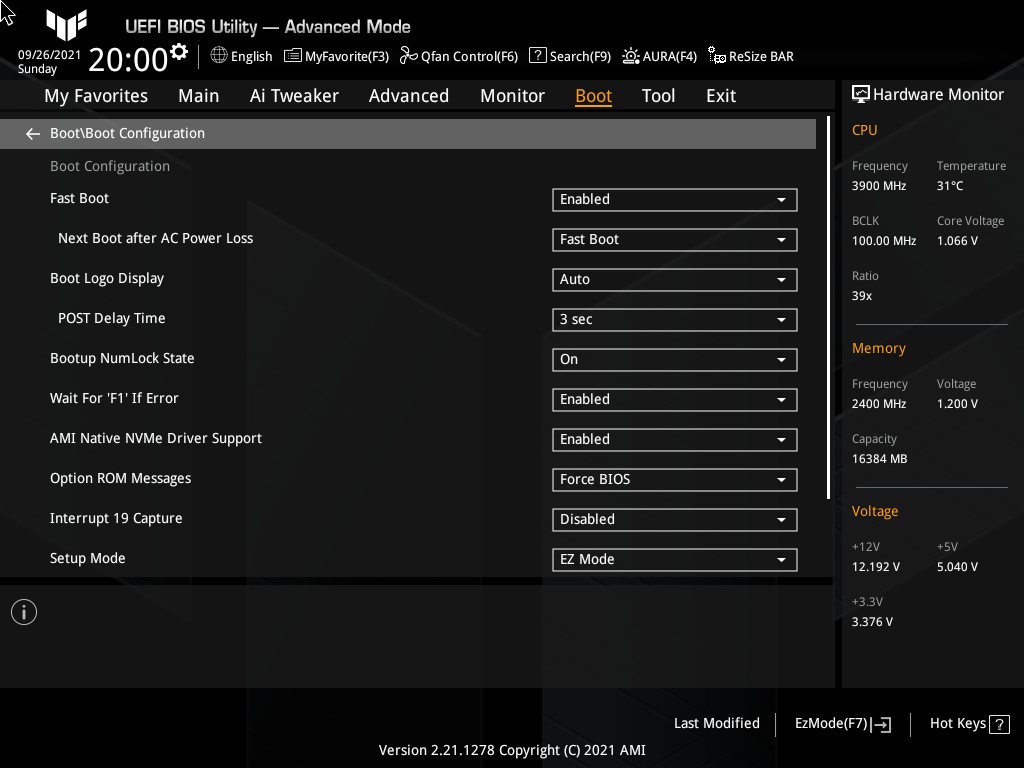Click the Last Modified button
Image resolution: width=1024 pixels, height=768 pixels.
[716, 723]
